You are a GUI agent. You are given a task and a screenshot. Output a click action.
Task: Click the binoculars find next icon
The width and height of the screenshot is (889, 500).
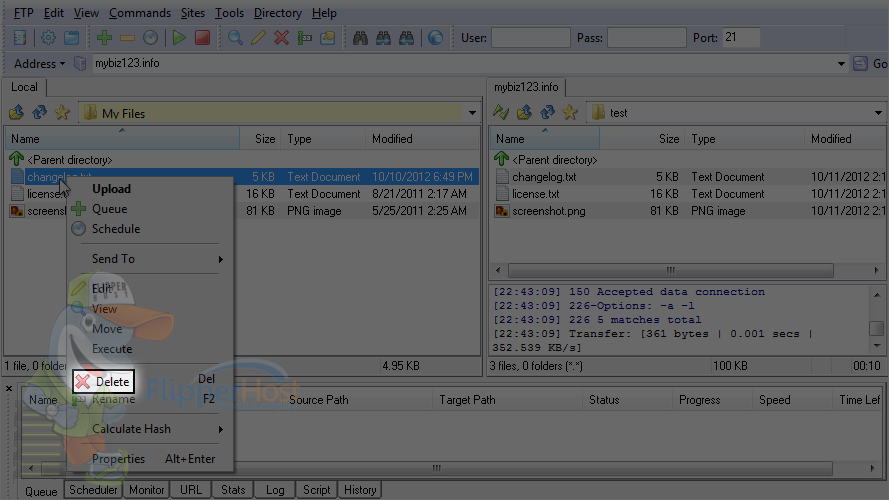[x=383, y=38]
